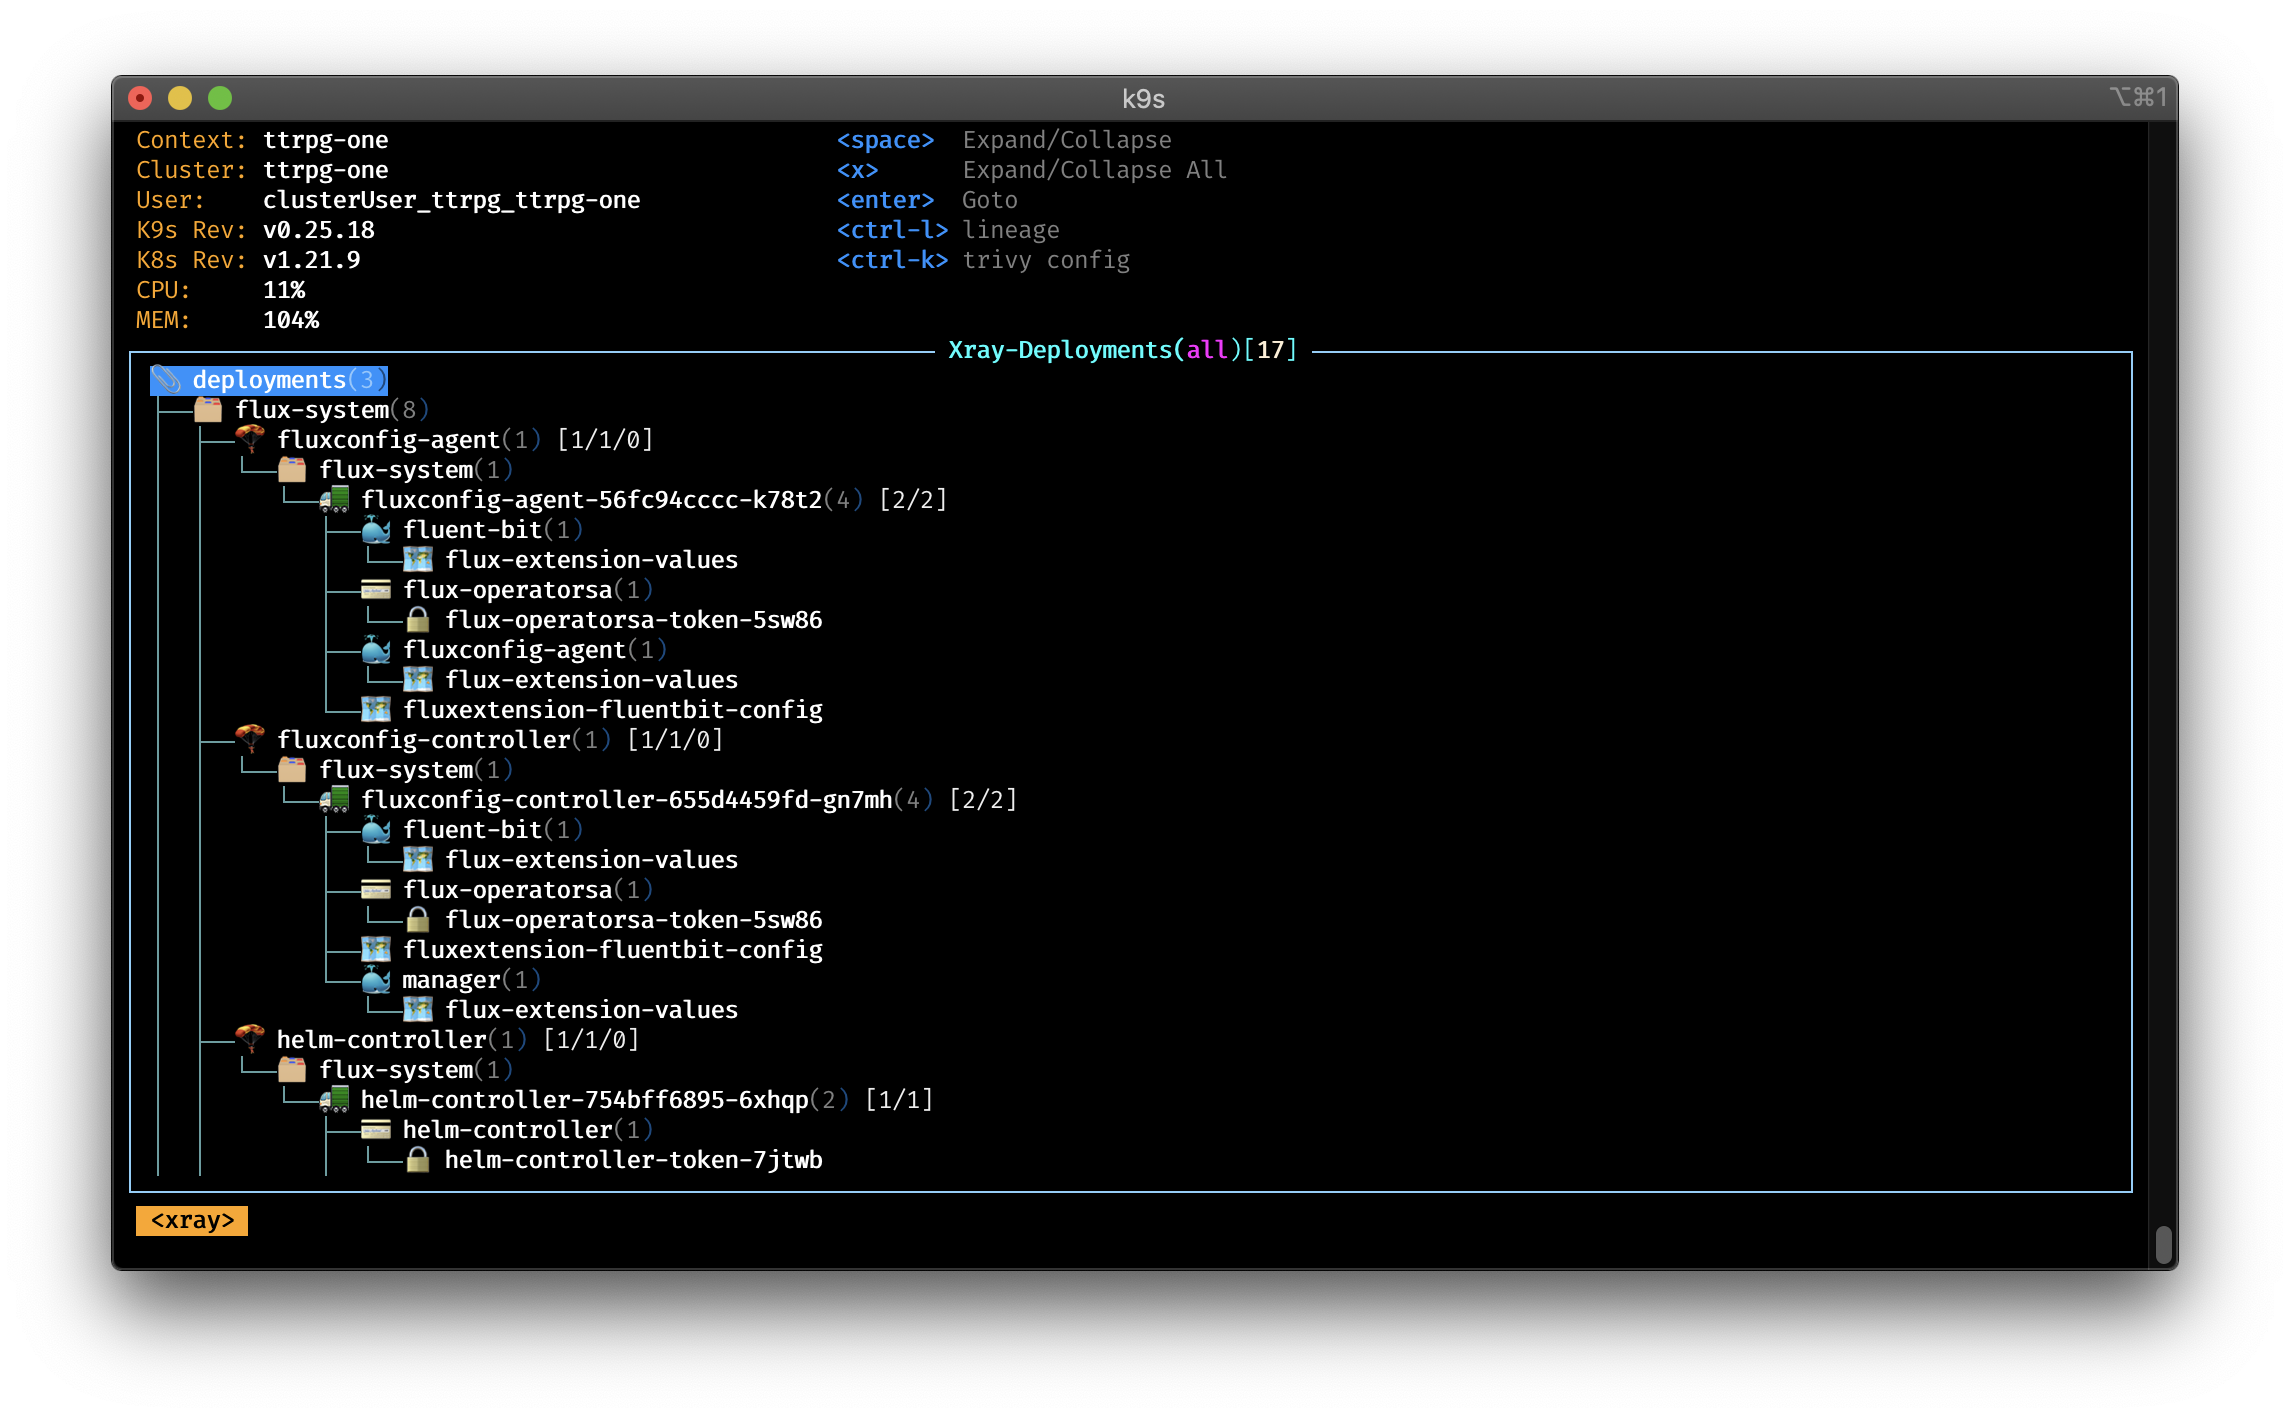Click the terminal scrollbar thumb
This screenshot has width=2290, height=1418.
(2163, 1245)
